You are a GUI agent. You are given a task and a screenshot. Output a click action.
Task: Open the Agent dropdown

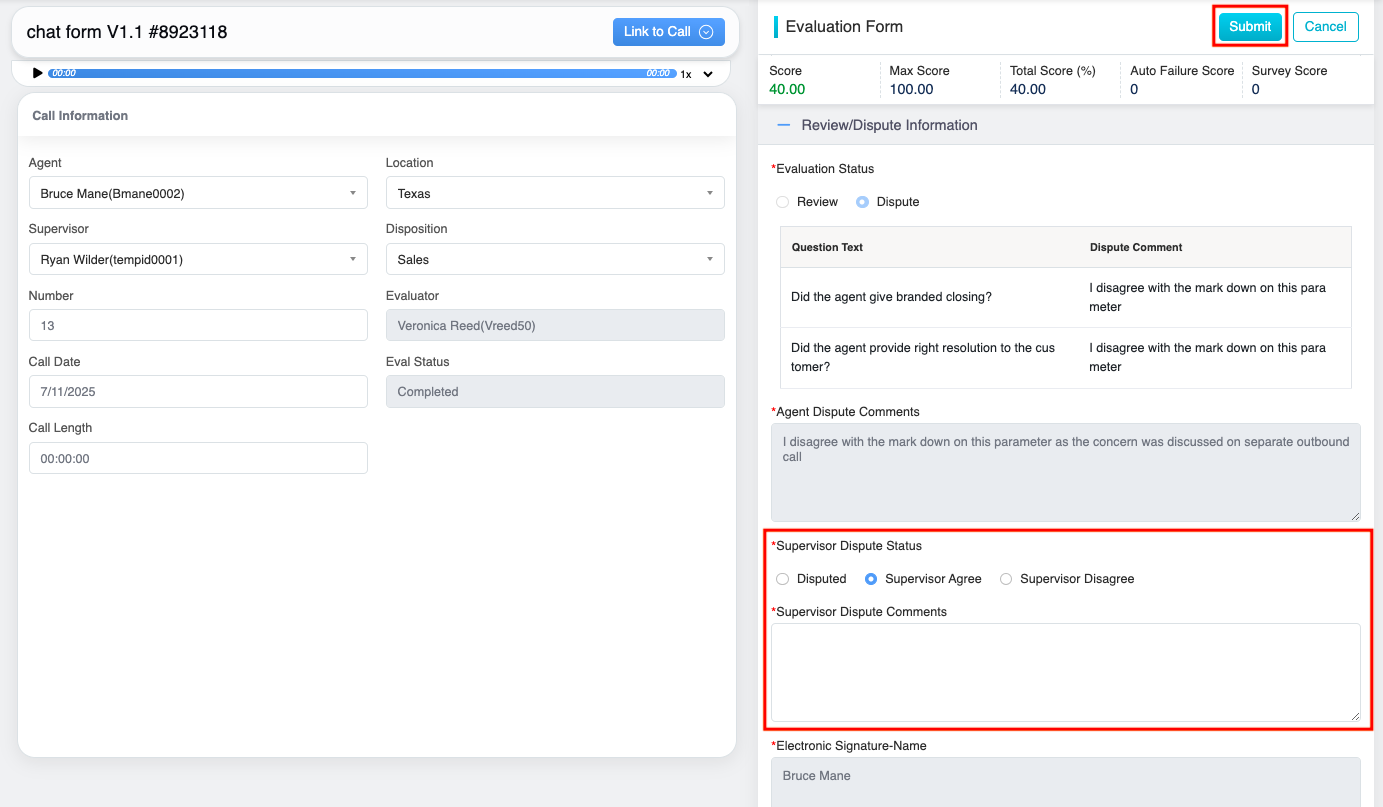point(198,193)
